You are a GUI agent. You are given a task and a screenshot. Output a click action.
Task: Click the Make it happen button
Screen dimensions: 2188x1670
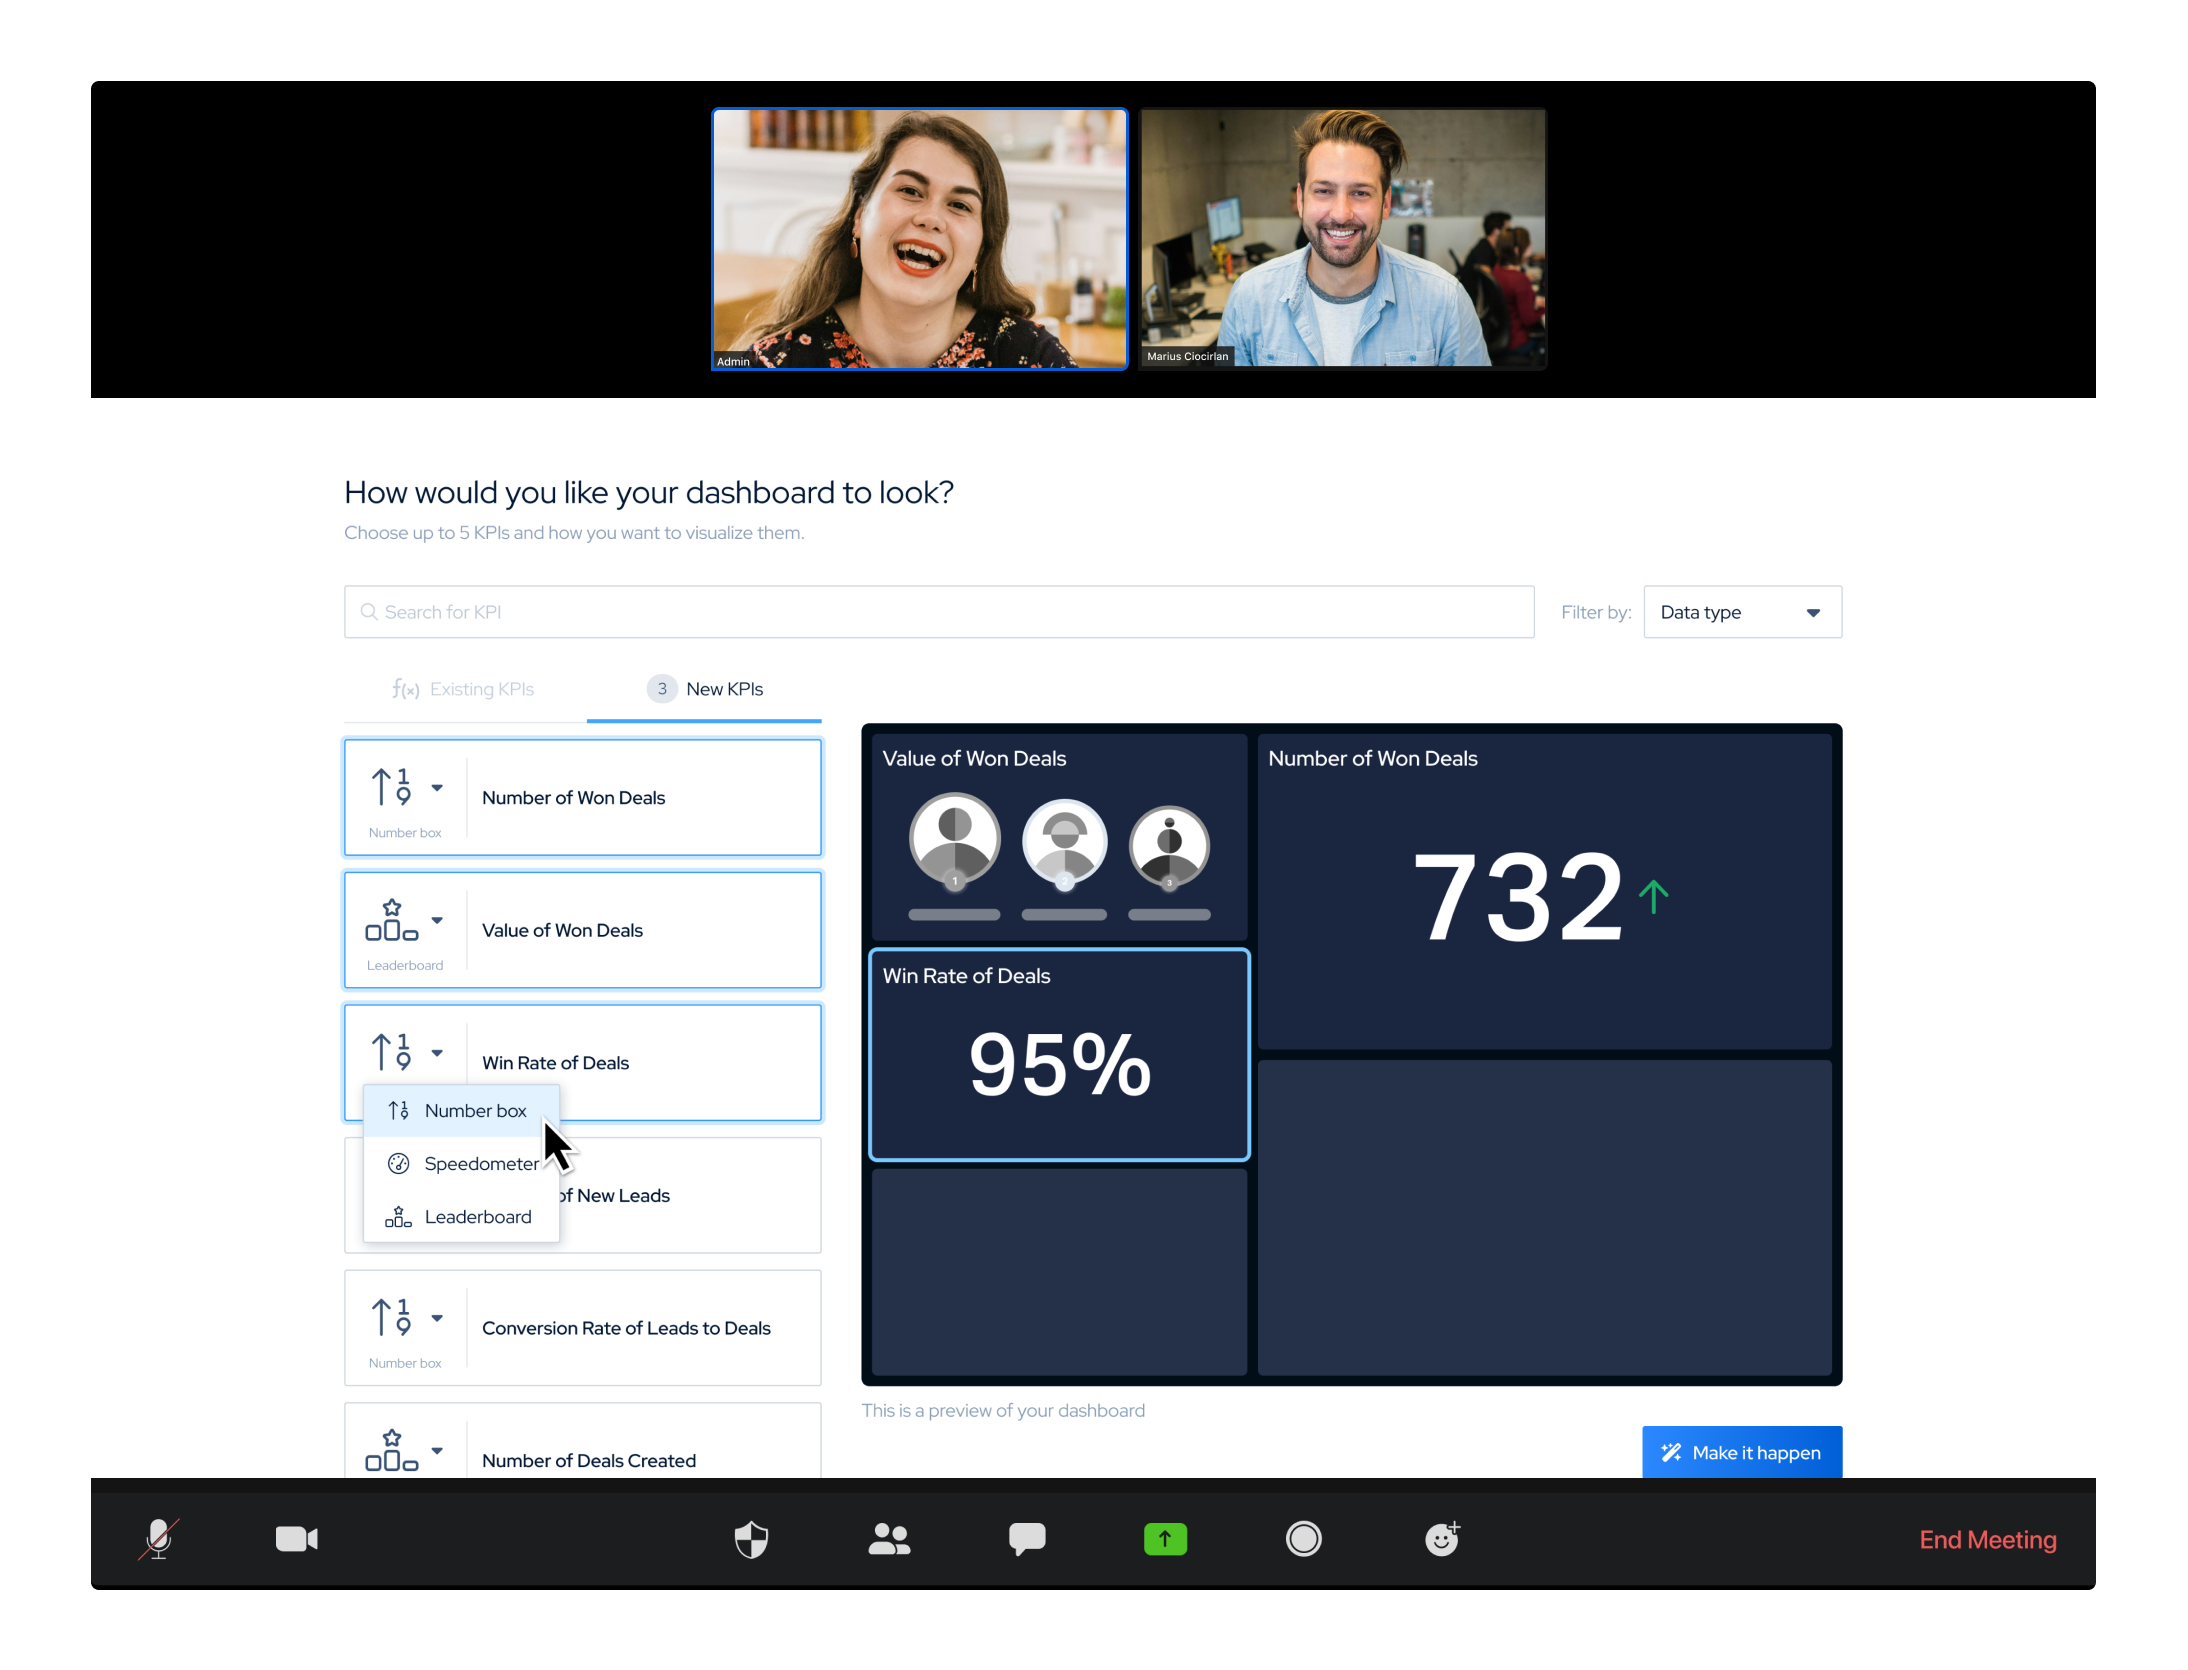(x=1741, y=1452)
